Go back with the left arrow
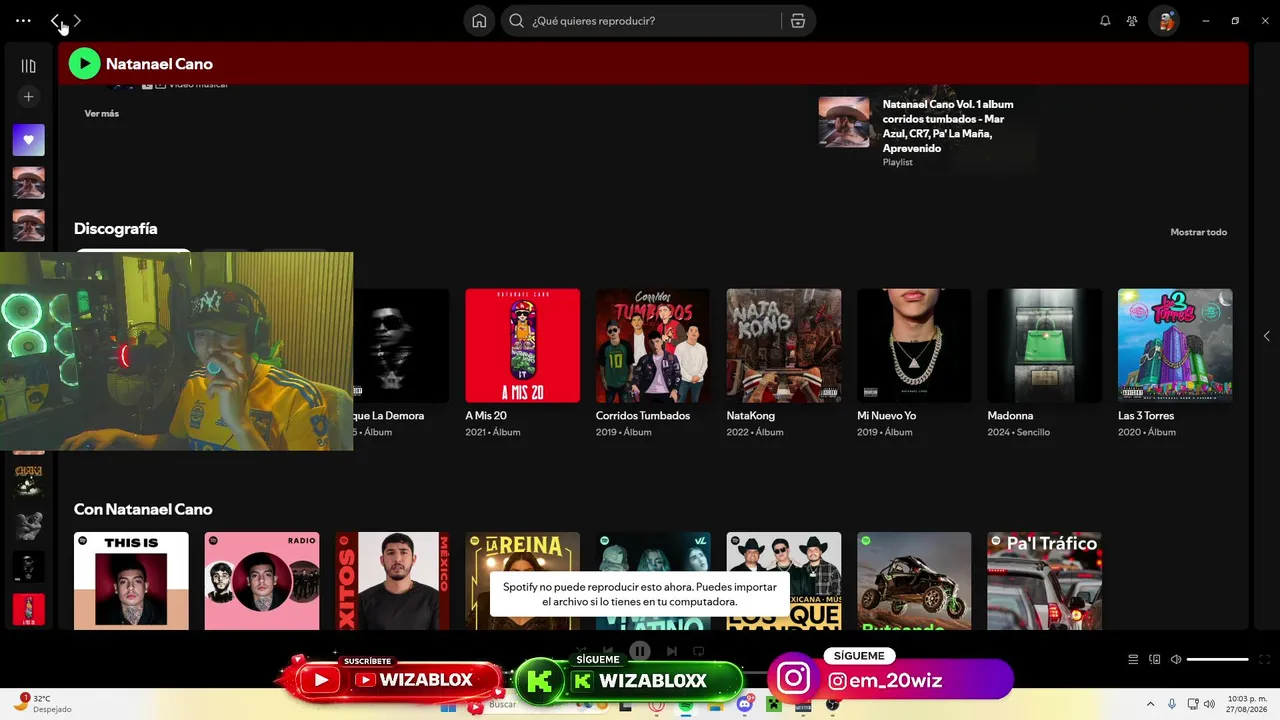The image size is (1280, 720). (x=55, y=20)
